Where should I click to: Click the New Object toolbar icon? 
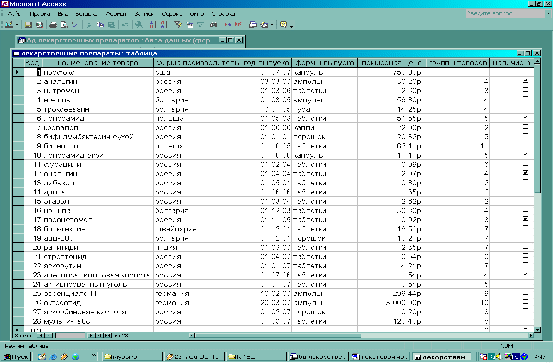pos(264,25)
